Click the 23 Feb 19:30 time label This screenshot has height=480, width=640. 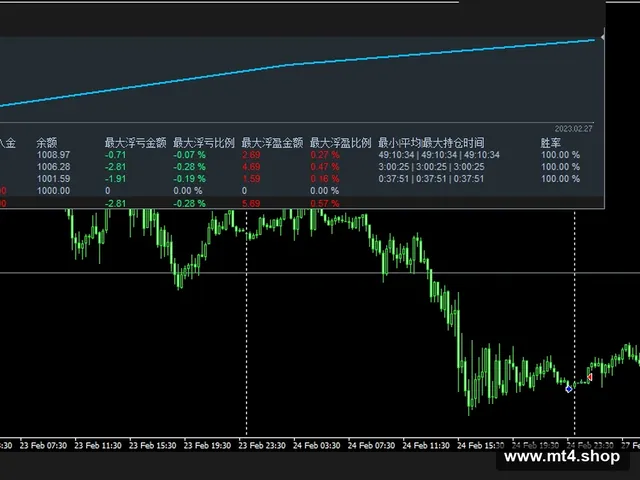click(x=207, y=446)
